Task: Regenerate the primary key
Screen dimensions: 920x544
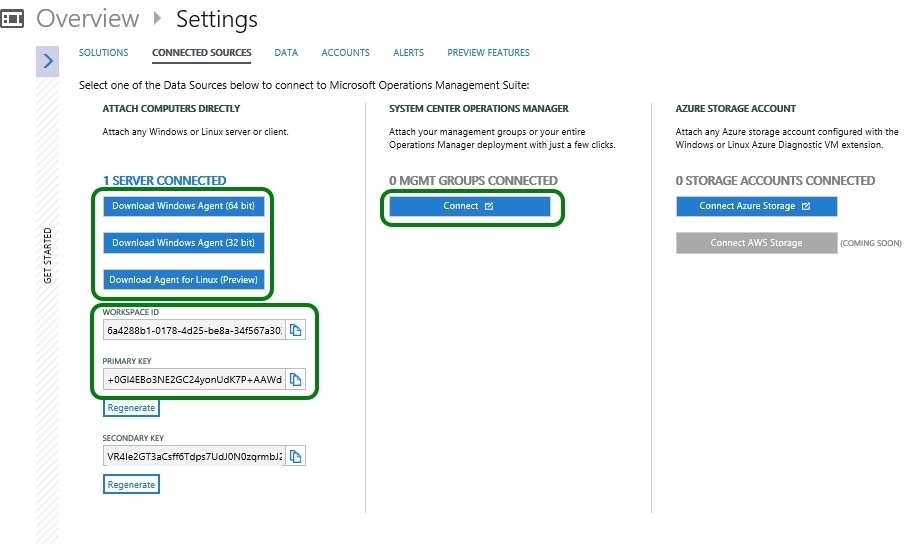Action: [131, 408]
